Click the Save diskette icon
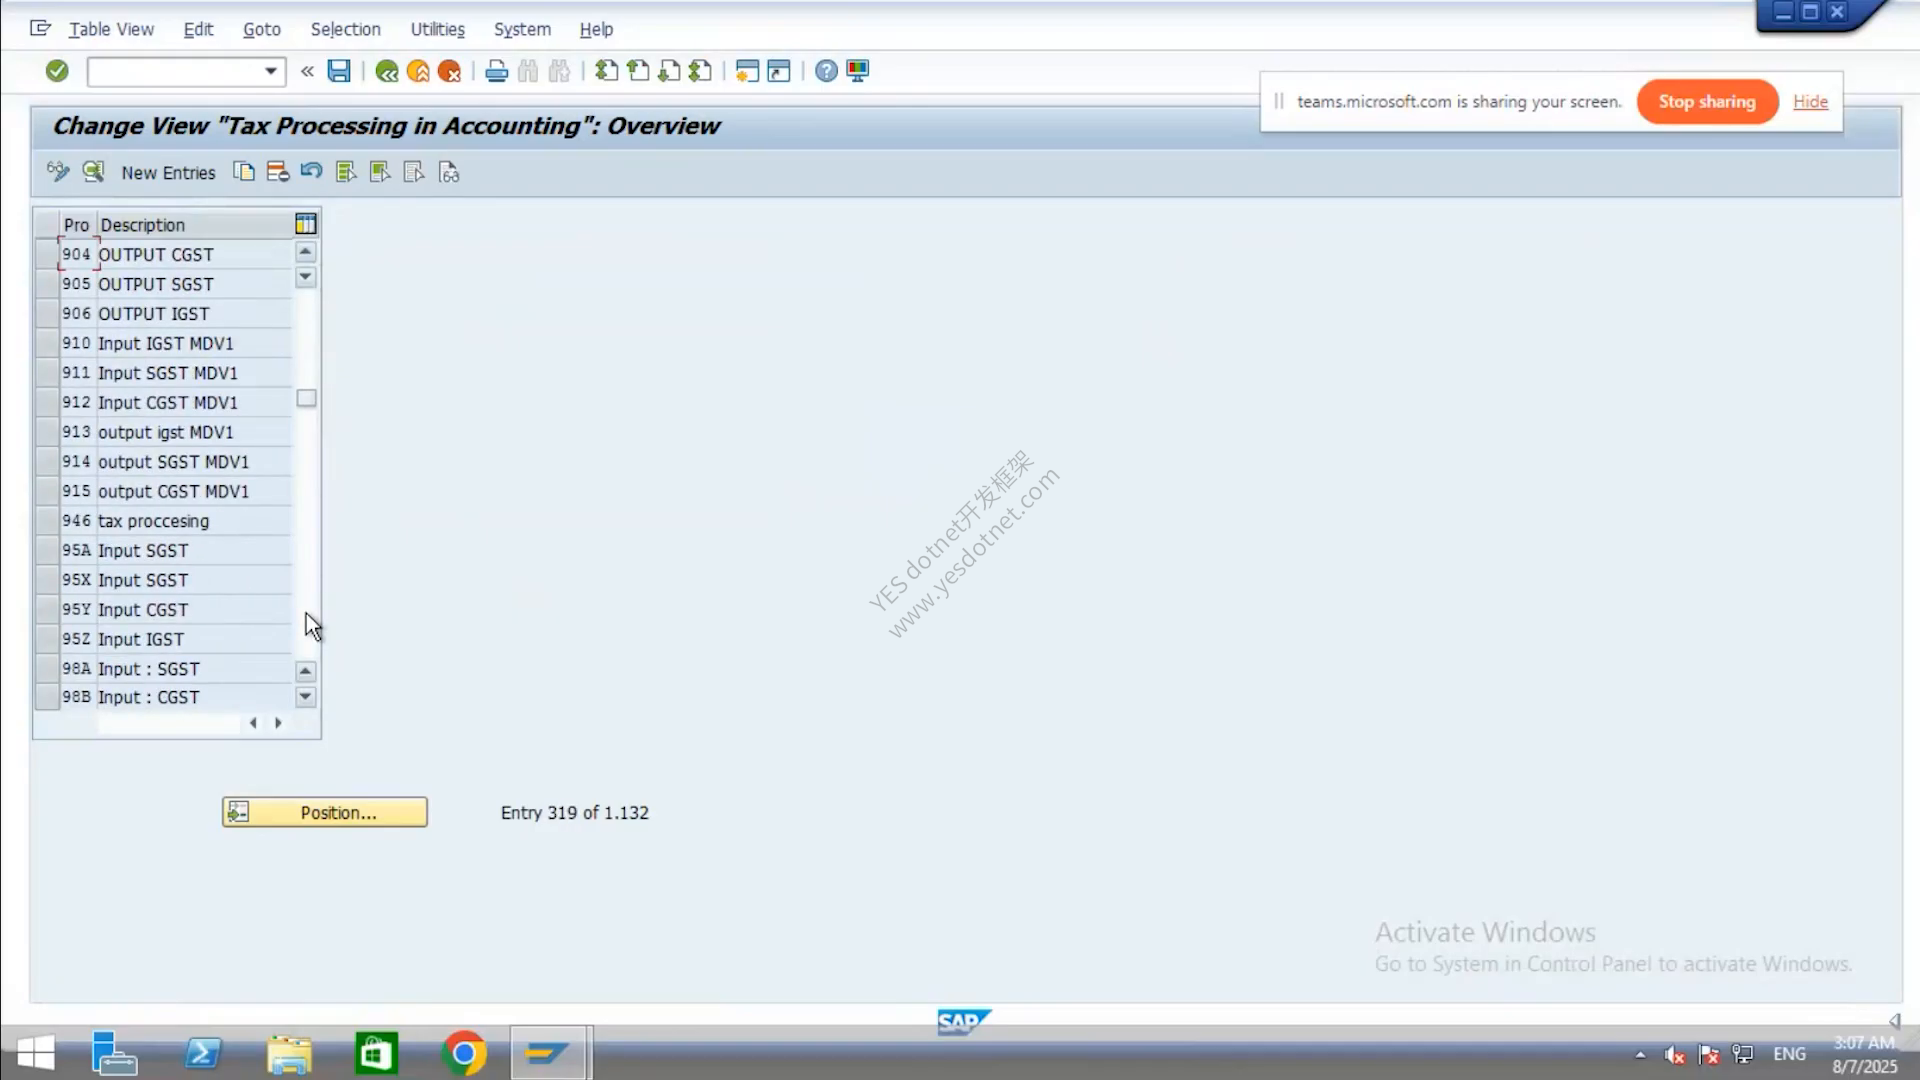Viewport: 1920px width, 1080px height. click(339, 71)
